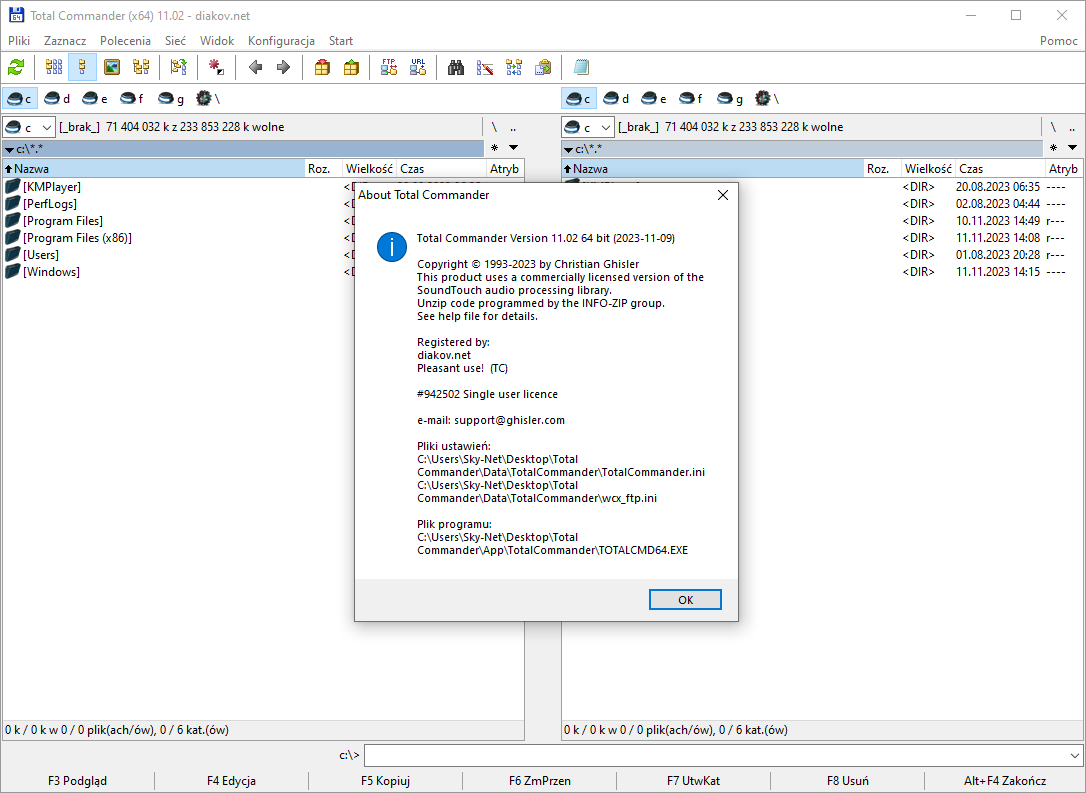Screen dimensions: 1086x793
Task: Click the Reread source refresh icon
Action: pyautogui.click(x=16, y=67)
